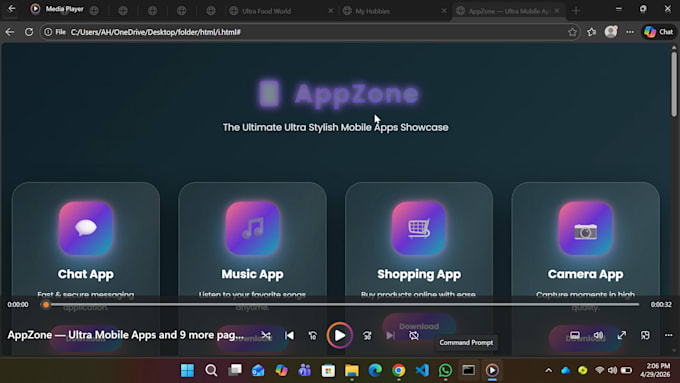Image resolution: width=680 pixels, height=383 pixels.
Task: Open the mini player view
Action: (645, 335)
